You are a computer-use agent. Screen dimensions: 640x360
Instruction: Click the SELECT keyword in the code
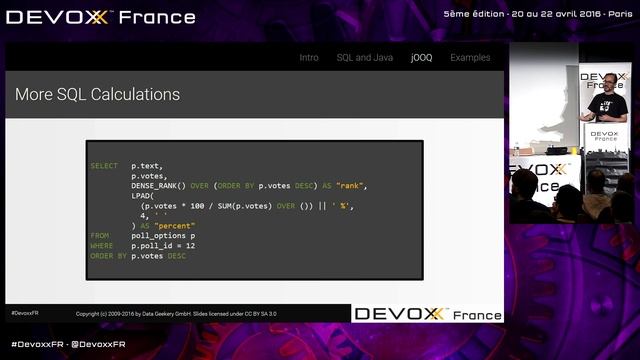point(104,166)
